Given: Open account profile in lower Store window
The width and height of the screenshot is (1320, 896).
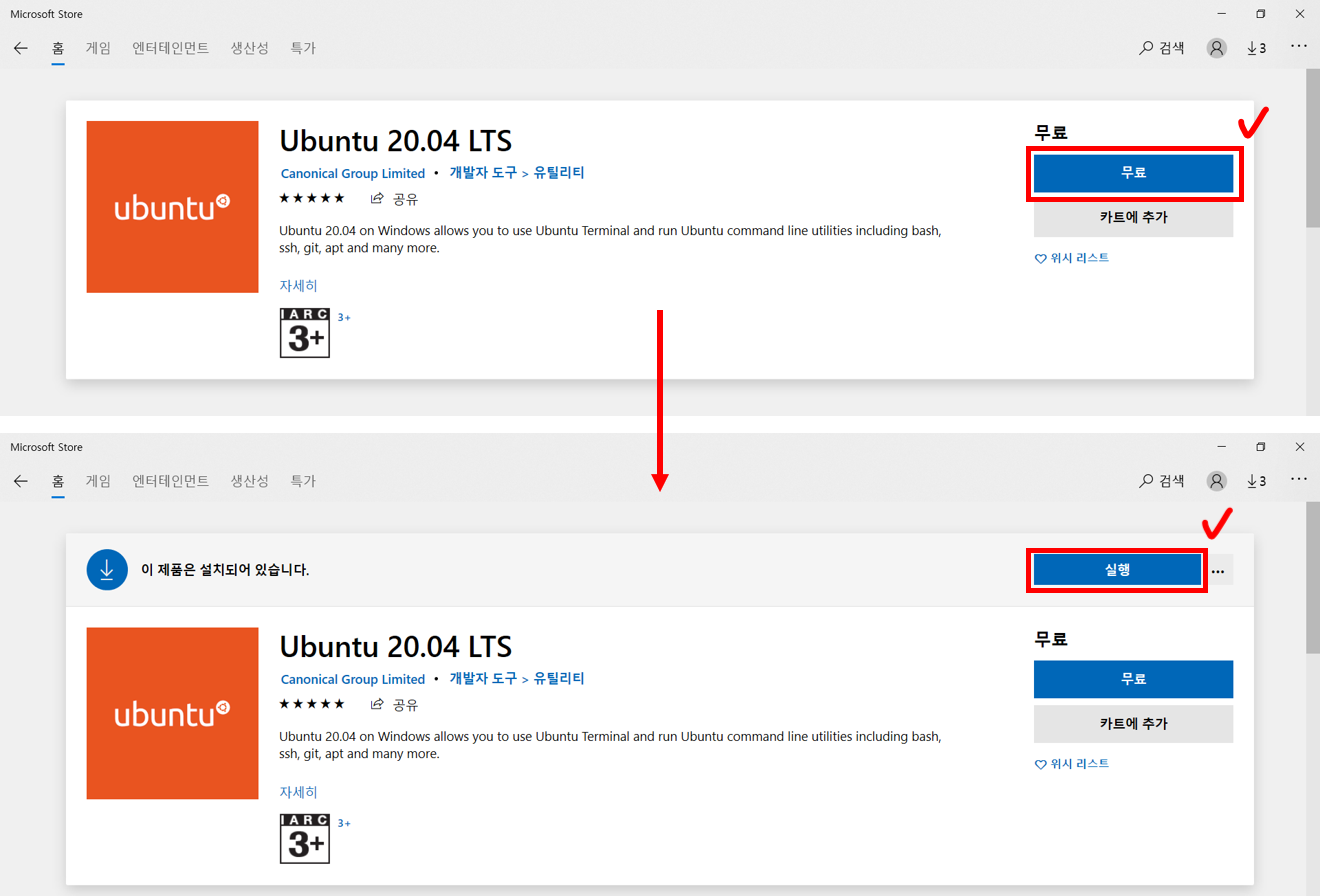Looking at the screenshot, I should 1217,481.
